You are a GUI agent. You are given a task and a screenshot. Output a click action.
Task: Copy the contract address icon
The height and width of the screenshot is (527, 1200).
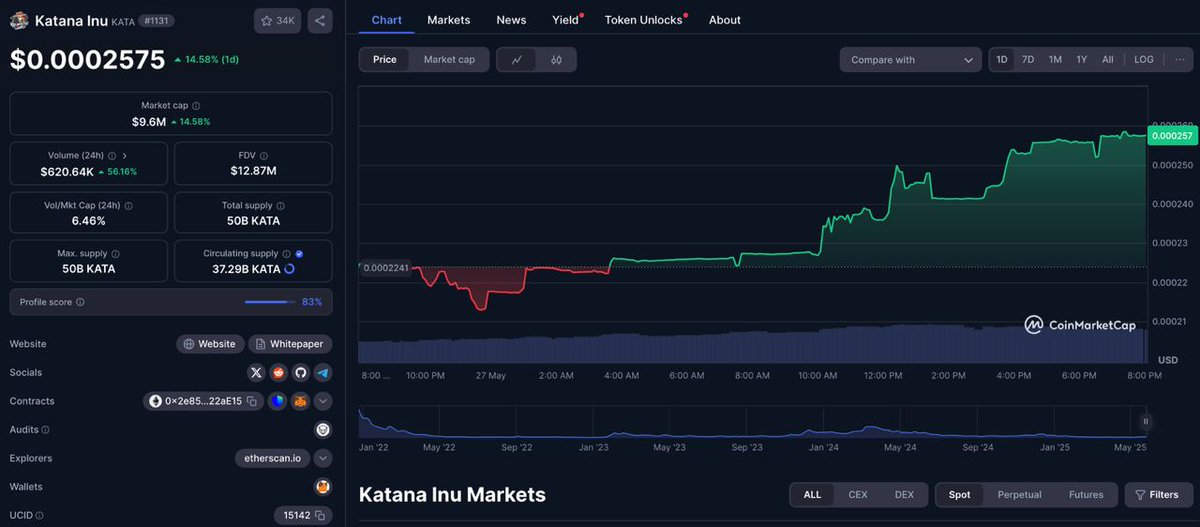[x=251, y=401]
